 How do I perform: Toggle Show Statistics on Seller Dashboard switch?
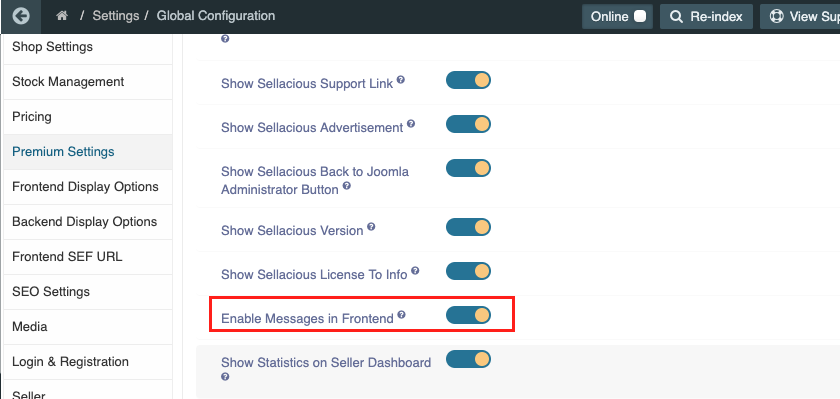pos(468,359)
